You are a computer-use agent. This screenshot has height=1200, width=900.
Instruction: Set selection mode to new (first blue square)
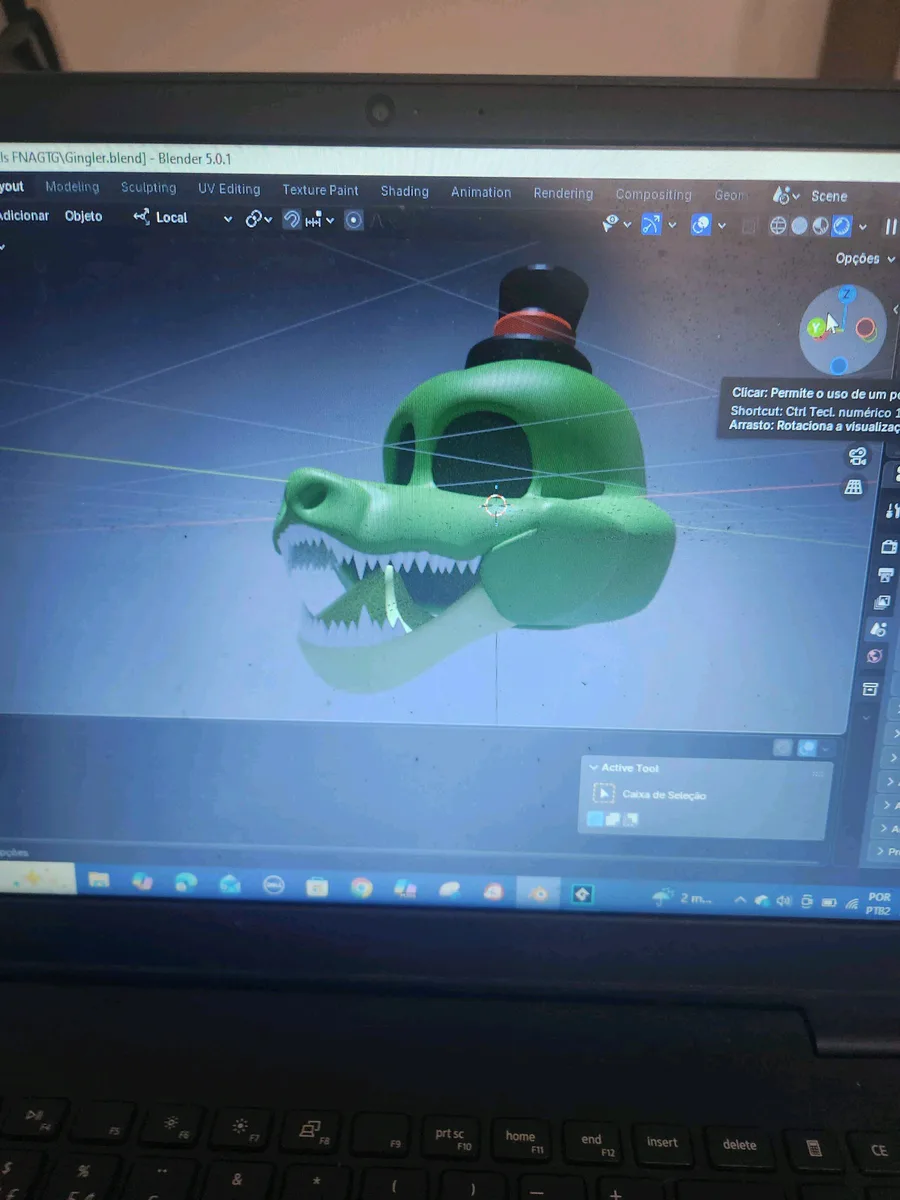pyautogui.click(x=595, y=819)
